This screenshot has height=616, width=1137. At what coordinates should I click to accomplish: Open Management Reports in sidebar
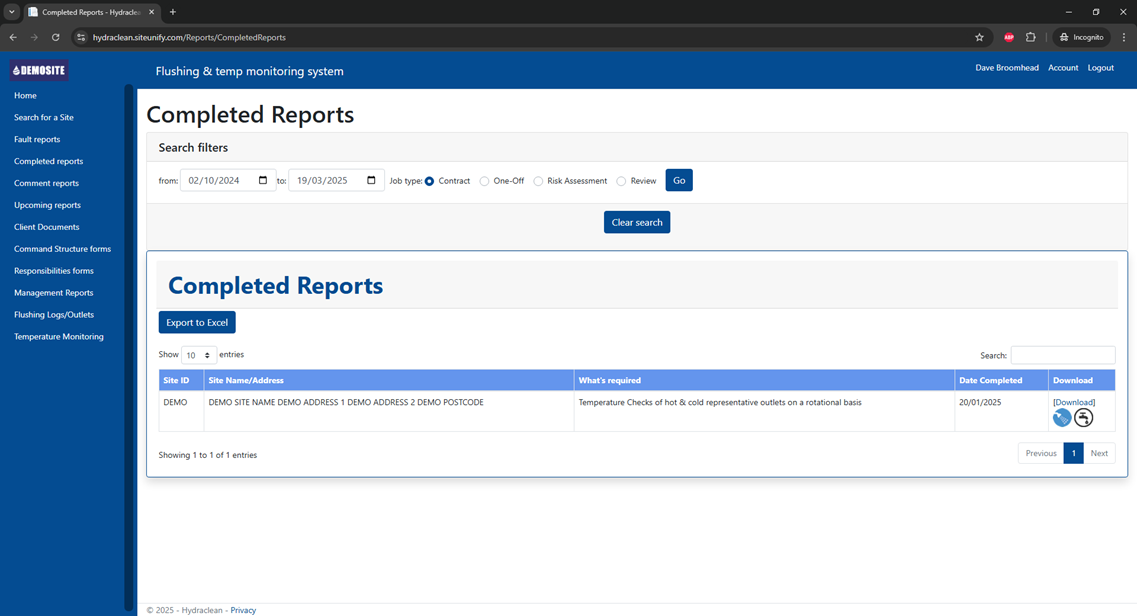[54, 293]
